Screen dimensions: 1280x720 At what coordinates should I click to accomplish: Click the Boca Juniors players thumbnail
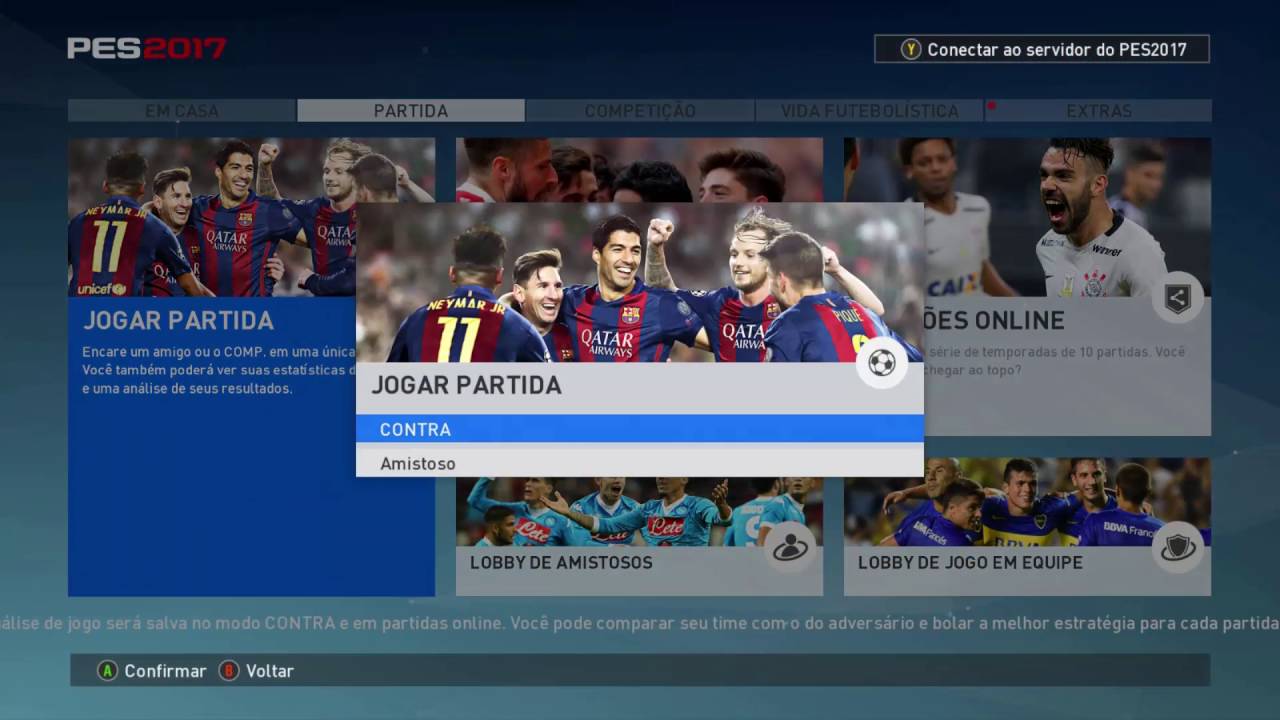point(1027,502)
